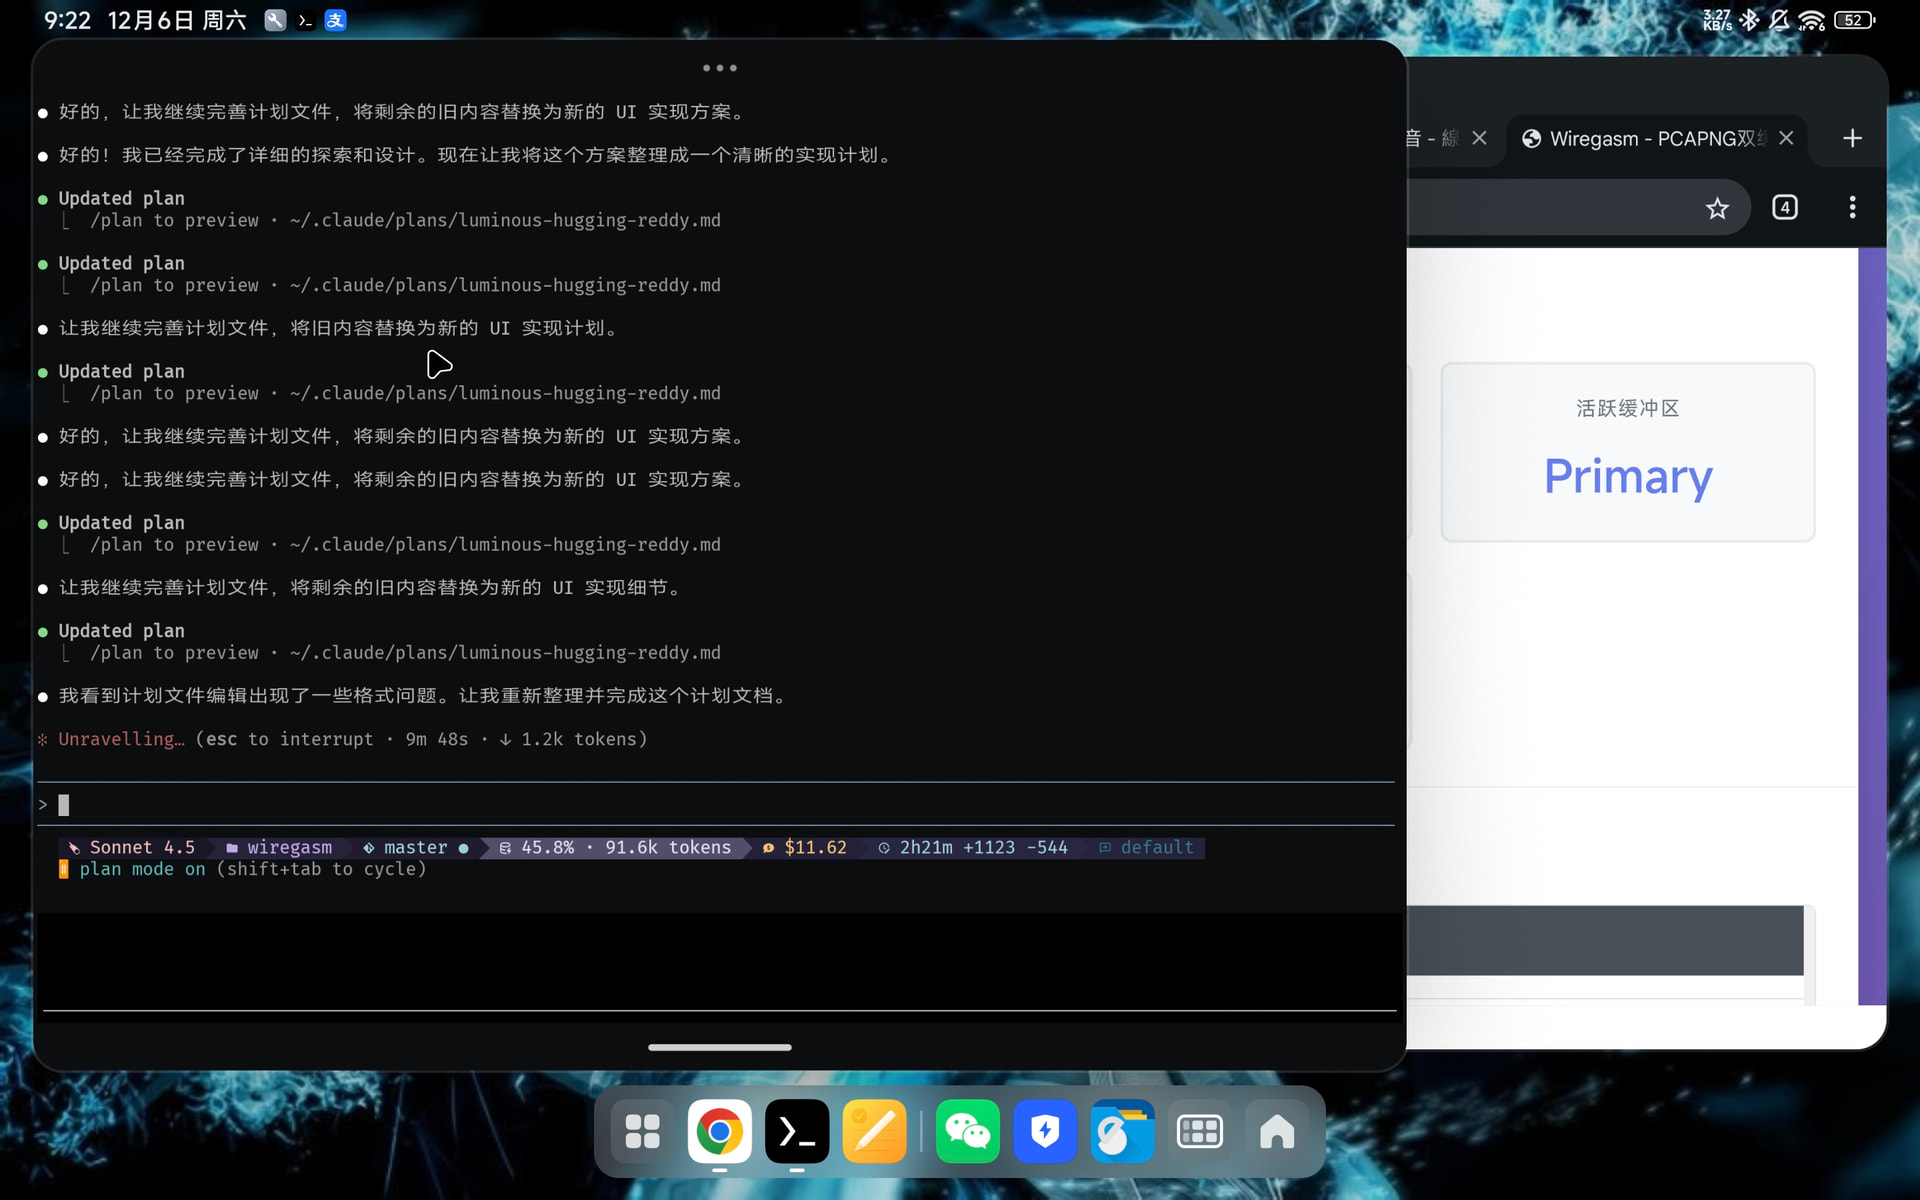This screenshot has width=1920, height=1200.
Task: Tap the battery indicator showing 52
Action: point(1855,20)
